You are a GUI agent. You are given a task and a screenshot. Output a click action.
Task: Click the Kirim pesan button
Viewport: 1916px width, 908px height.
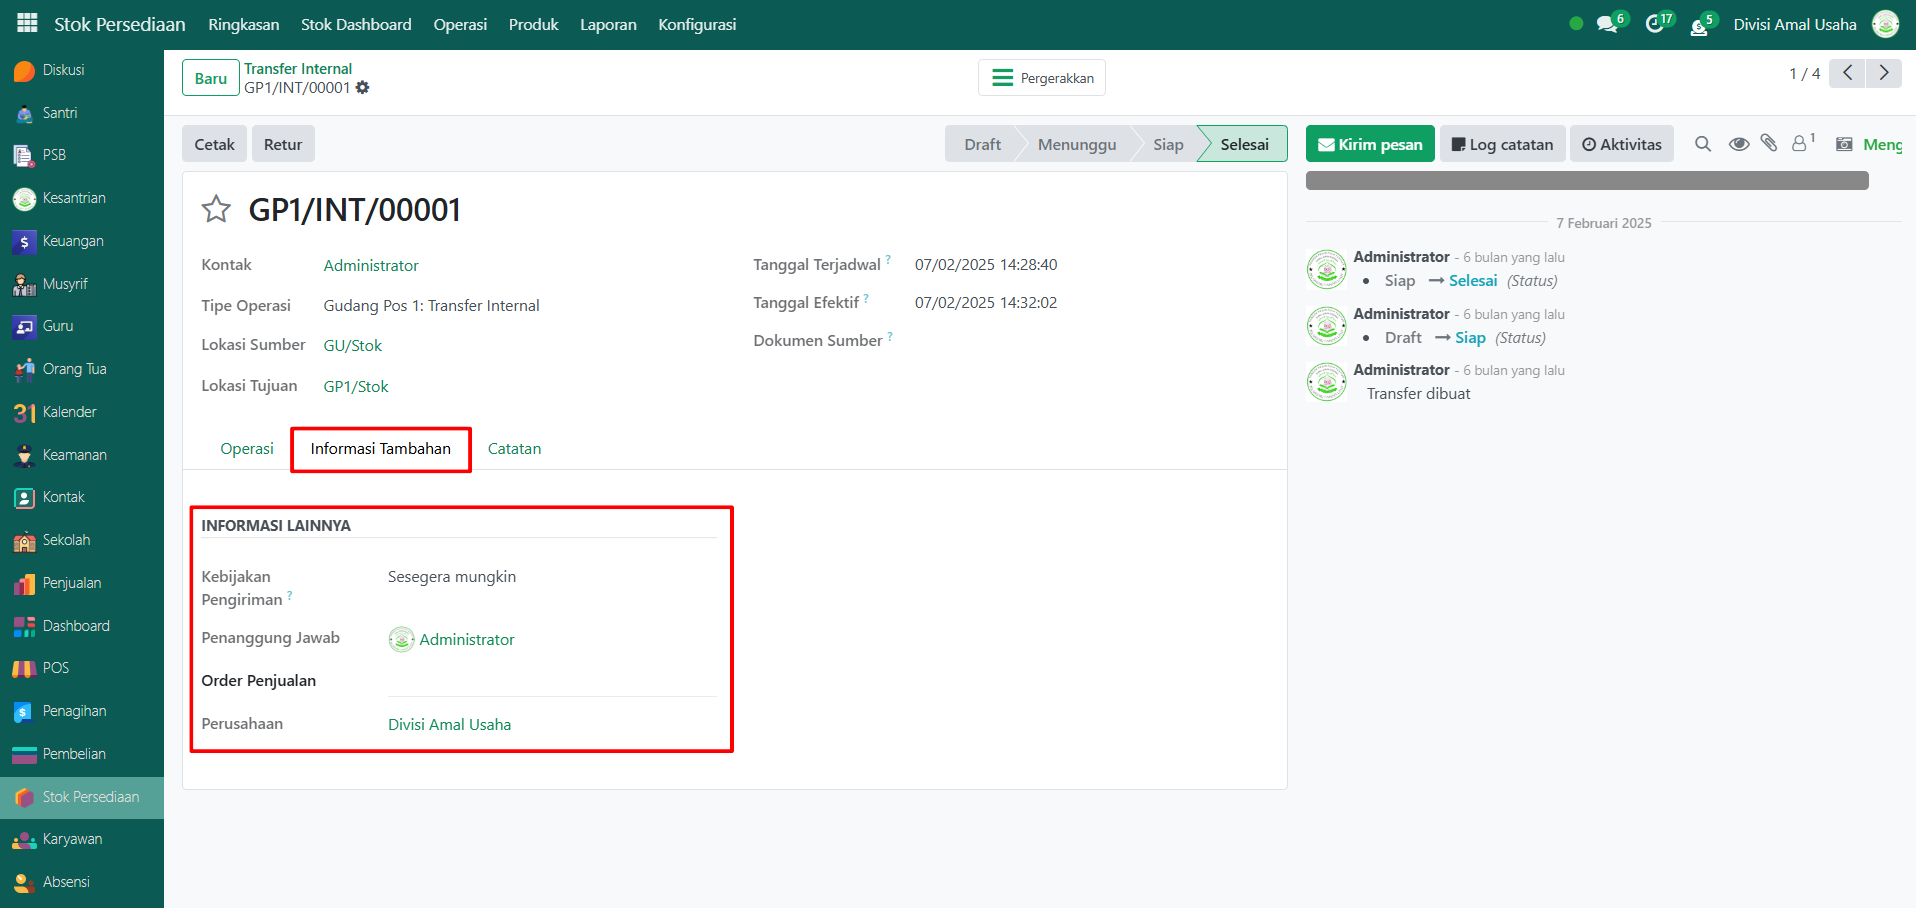[1370, 144]
